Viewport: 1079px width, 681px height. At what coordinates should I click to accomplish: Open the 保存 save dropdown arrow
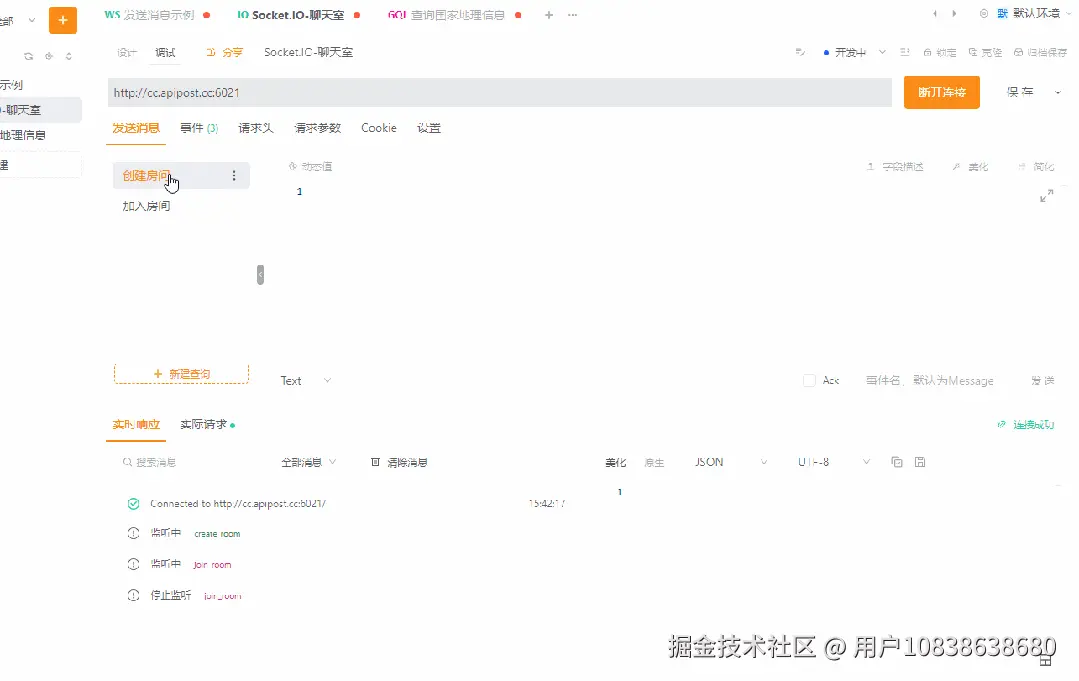[x=1058, y=92]
